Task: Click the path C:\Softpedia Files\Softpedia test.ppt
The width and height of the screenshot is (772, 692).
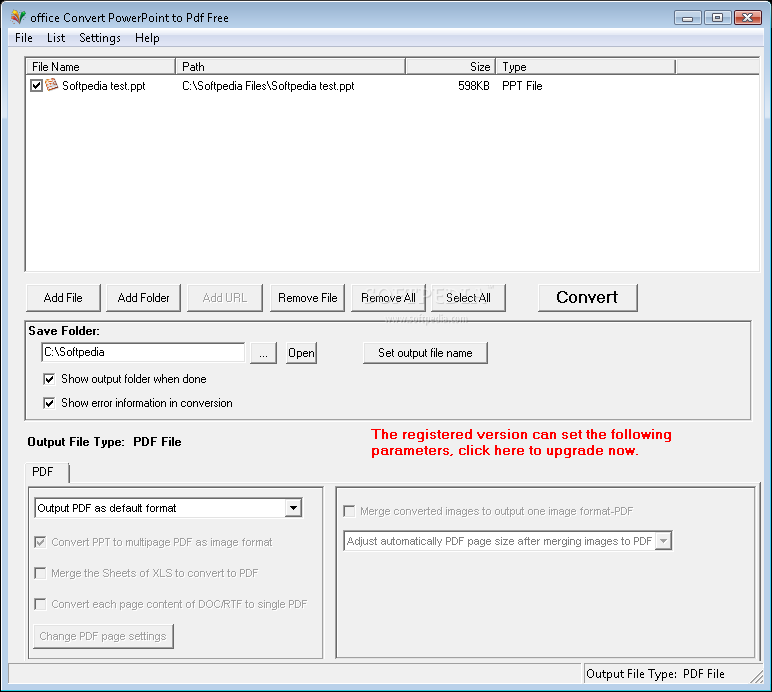Action: pyautogui.click(x=268, y=86)
